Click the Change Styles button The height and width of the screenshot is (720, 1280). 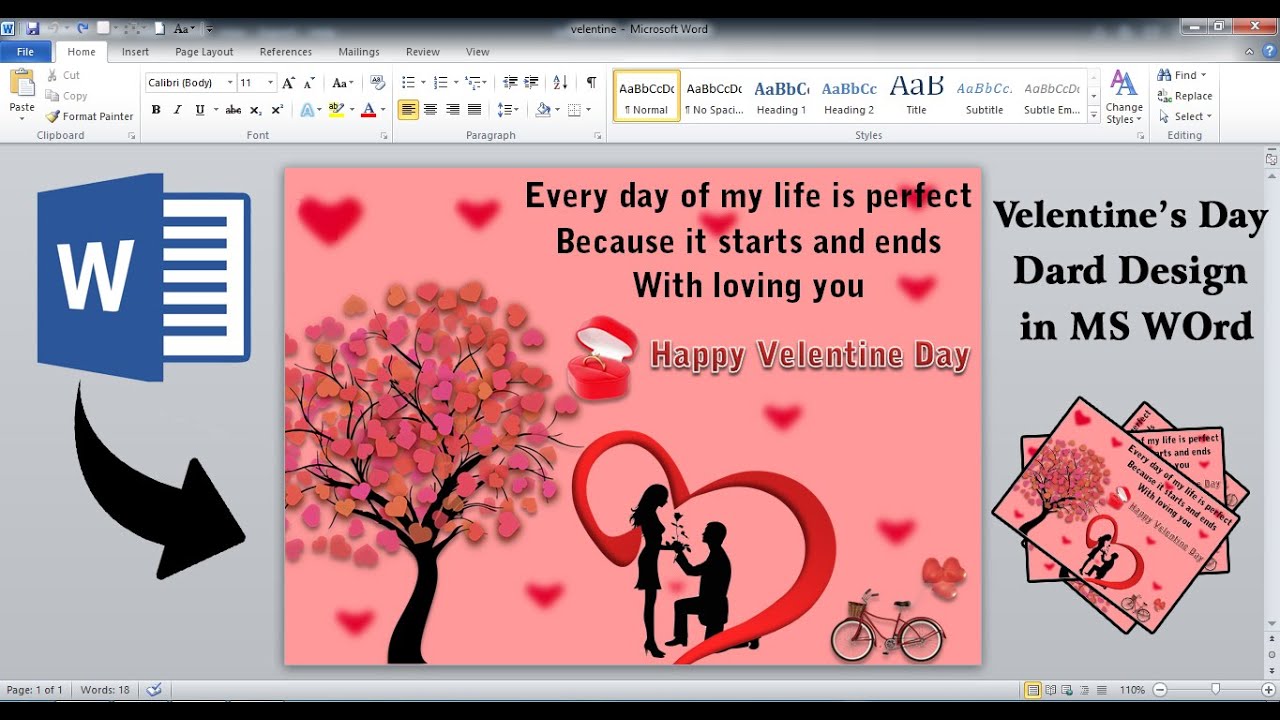click(1124, 98)
